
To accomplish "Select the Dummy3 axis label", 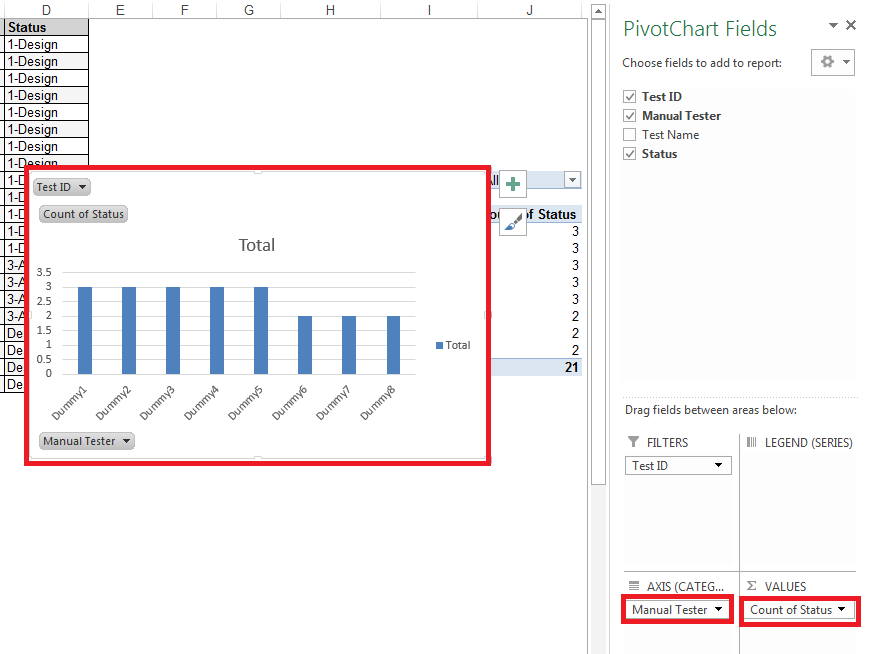I will pos(157,403).
